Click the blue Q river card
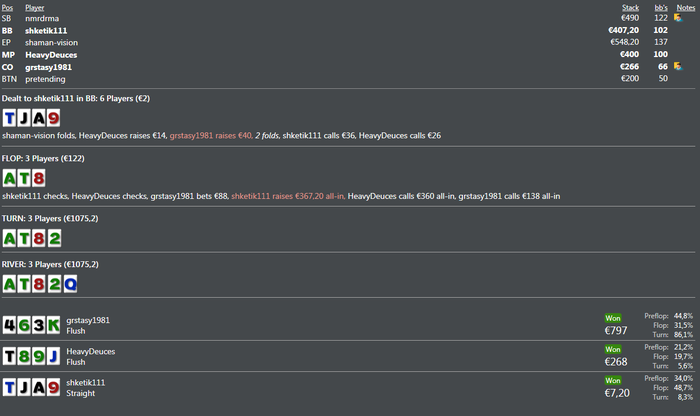 click(x=70, y=284)
